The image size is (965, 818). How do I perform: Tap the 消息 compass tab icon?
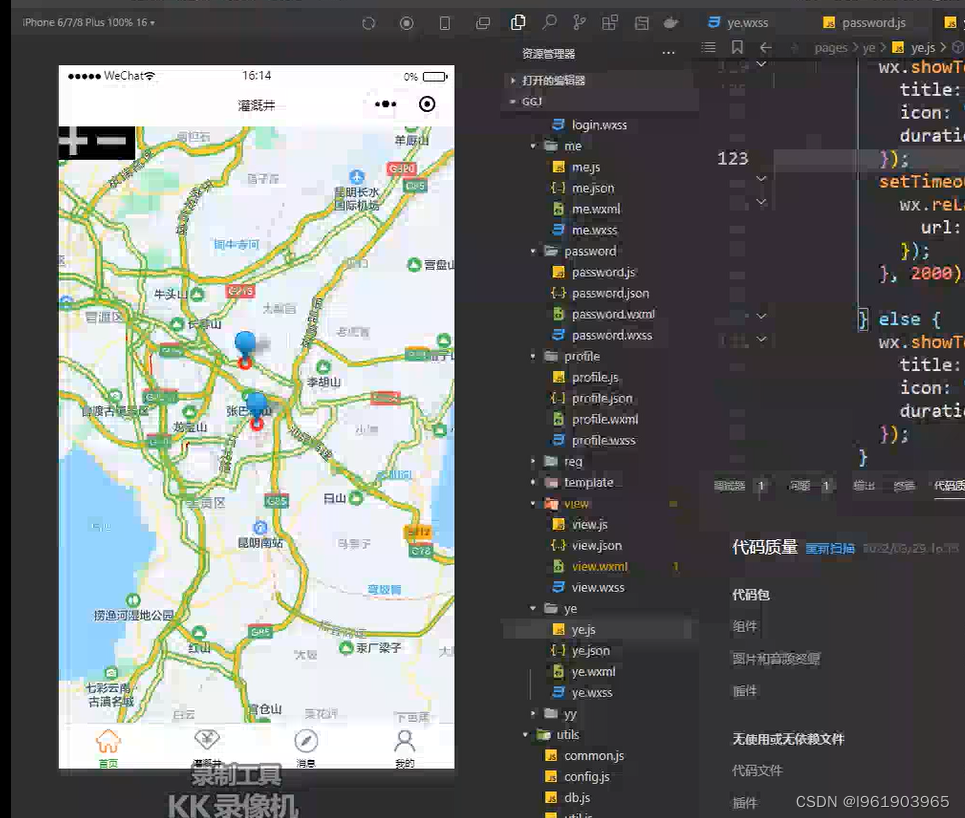(x=306, y=741)
